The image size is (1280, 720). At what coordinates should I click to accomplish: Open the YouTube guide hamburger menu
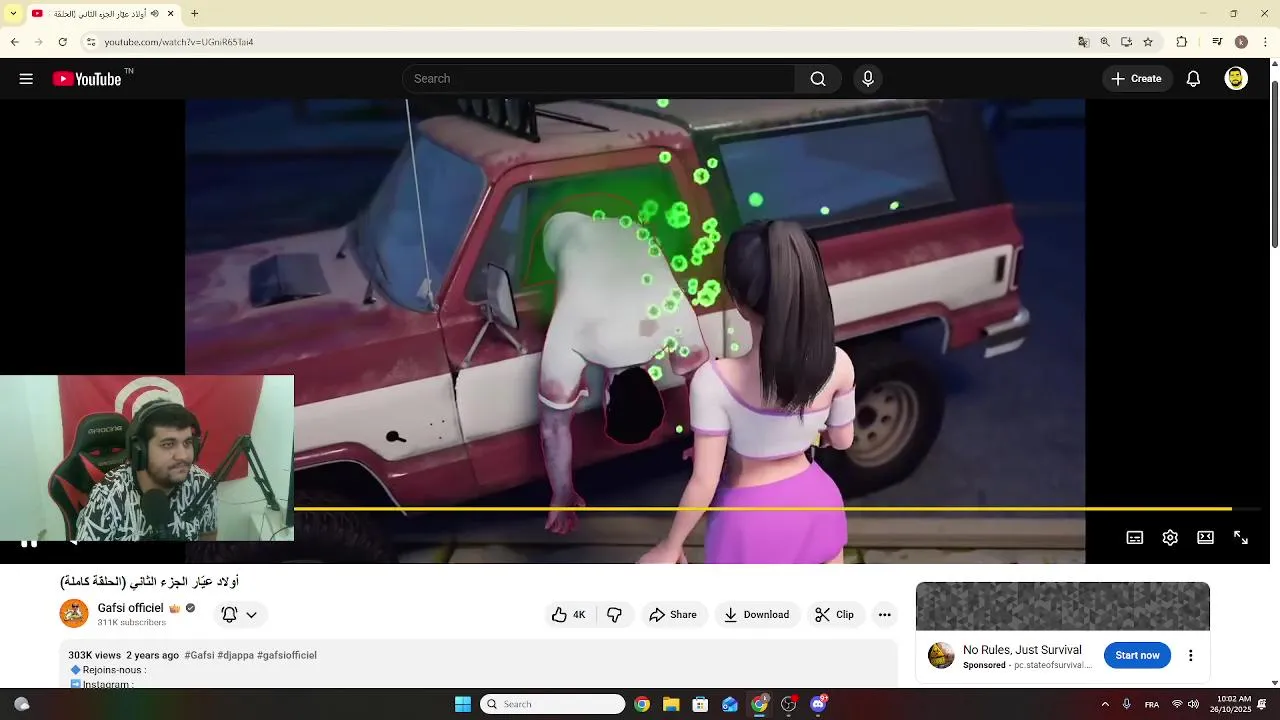26,79
